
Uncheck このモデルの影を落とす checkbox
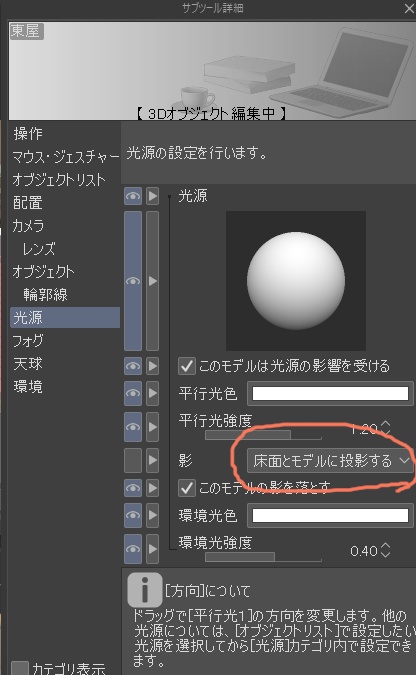(186, 488)
